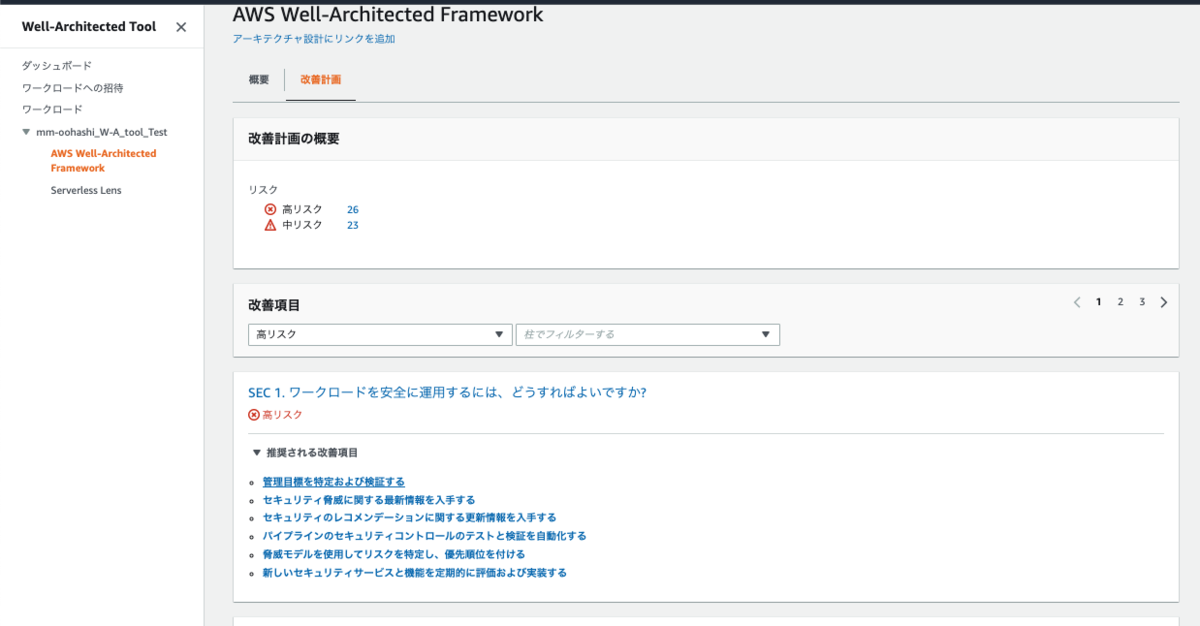Image resolution: width=1200 pixels, height=626 pixels.
Task: Open the 26 high risk count link
Action: (353, 209)
